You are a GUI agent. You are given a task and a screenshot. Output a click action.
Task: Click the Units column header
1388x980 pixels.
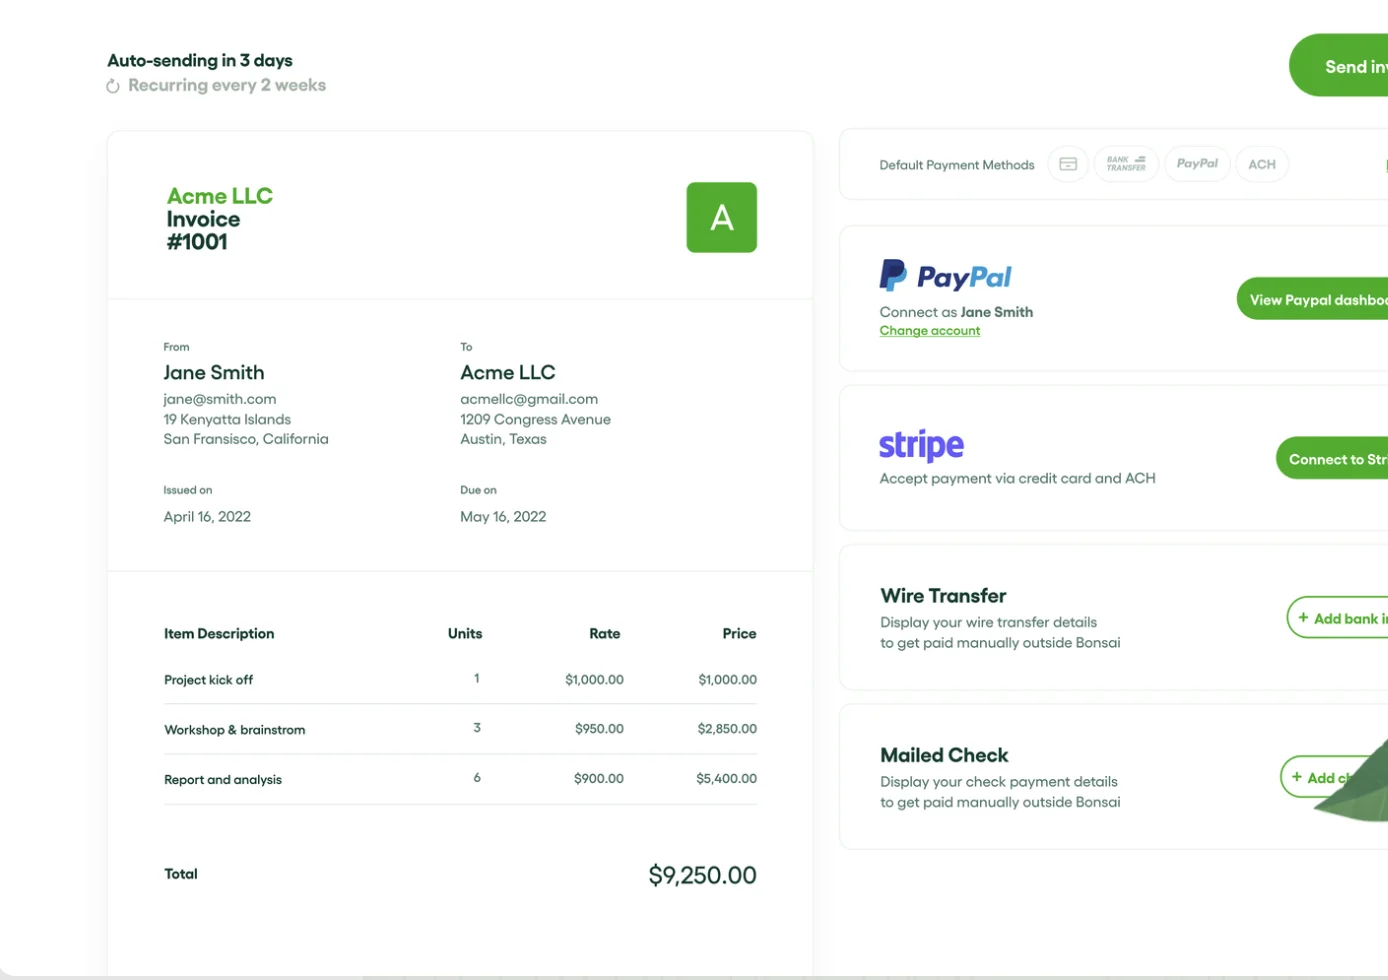[x=465, y=633]
